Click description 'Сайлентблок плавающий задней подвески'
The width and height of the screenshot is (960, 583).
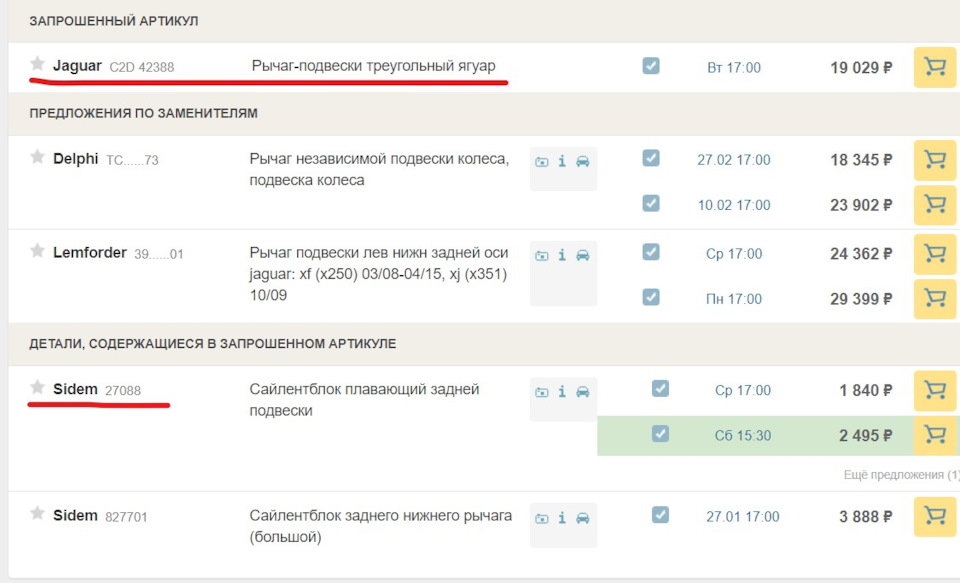point(364,400)
